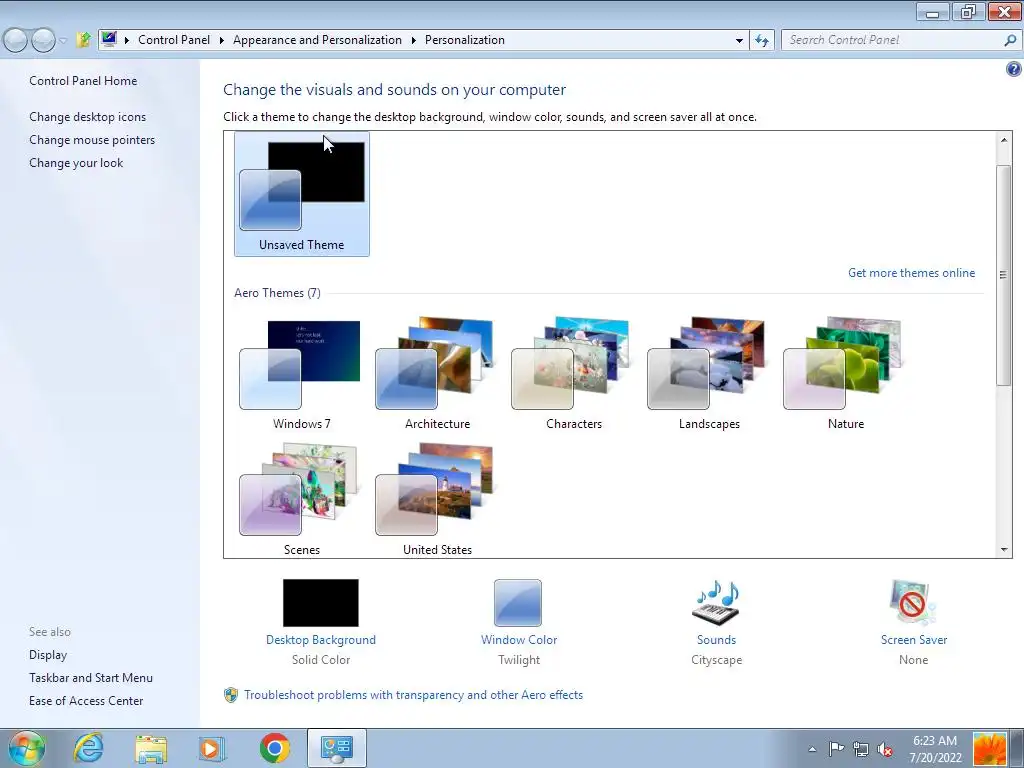Click the Back navigation button
Screen dimensions: 1024x768
click(16, 40)
